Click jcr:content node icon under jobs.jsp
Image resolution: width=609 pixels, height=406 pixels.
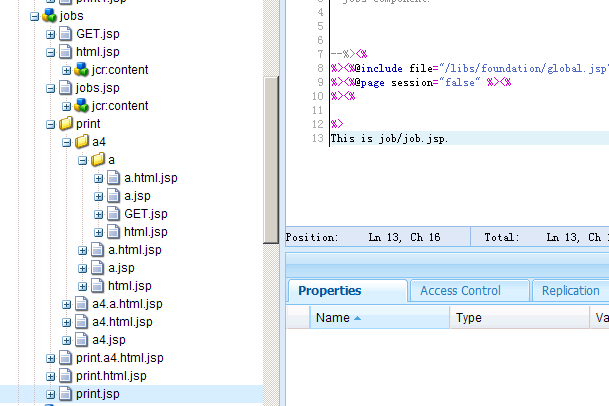pyautogui.click(x=82, y=106)
